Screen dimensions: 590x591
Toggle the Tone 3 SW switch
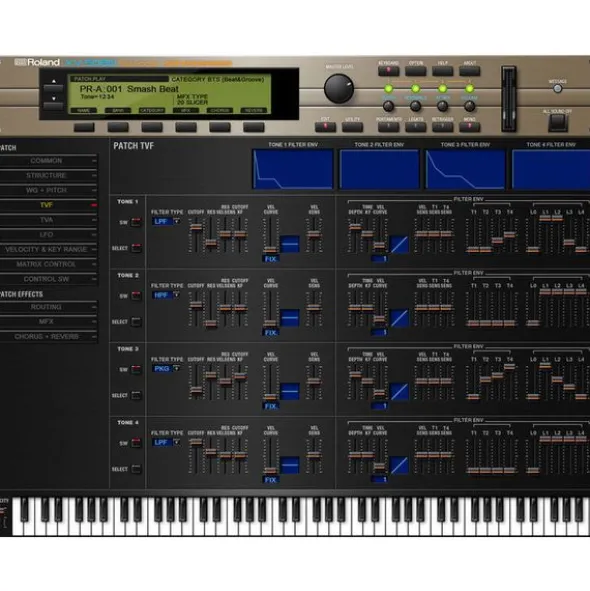coord(136,369)
